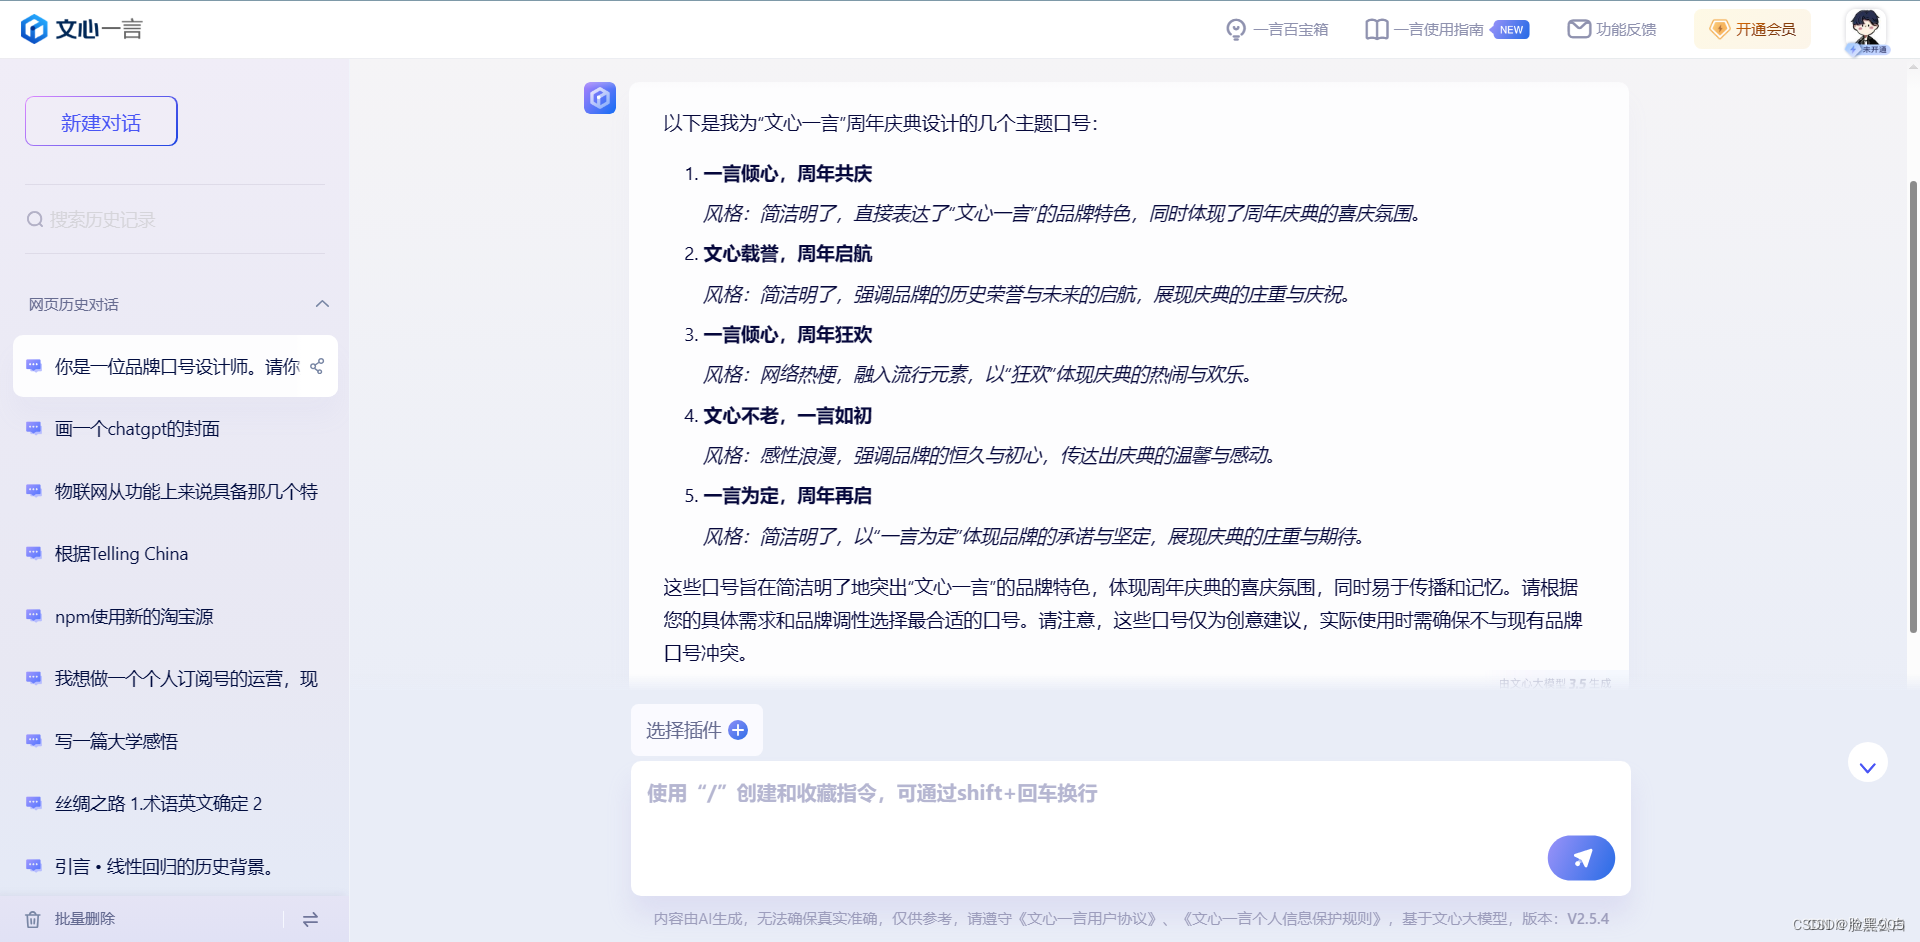The image size is (1920, 942).
Task: Collapse the 网页历史对话 section chevron
Action: [322, 304]
